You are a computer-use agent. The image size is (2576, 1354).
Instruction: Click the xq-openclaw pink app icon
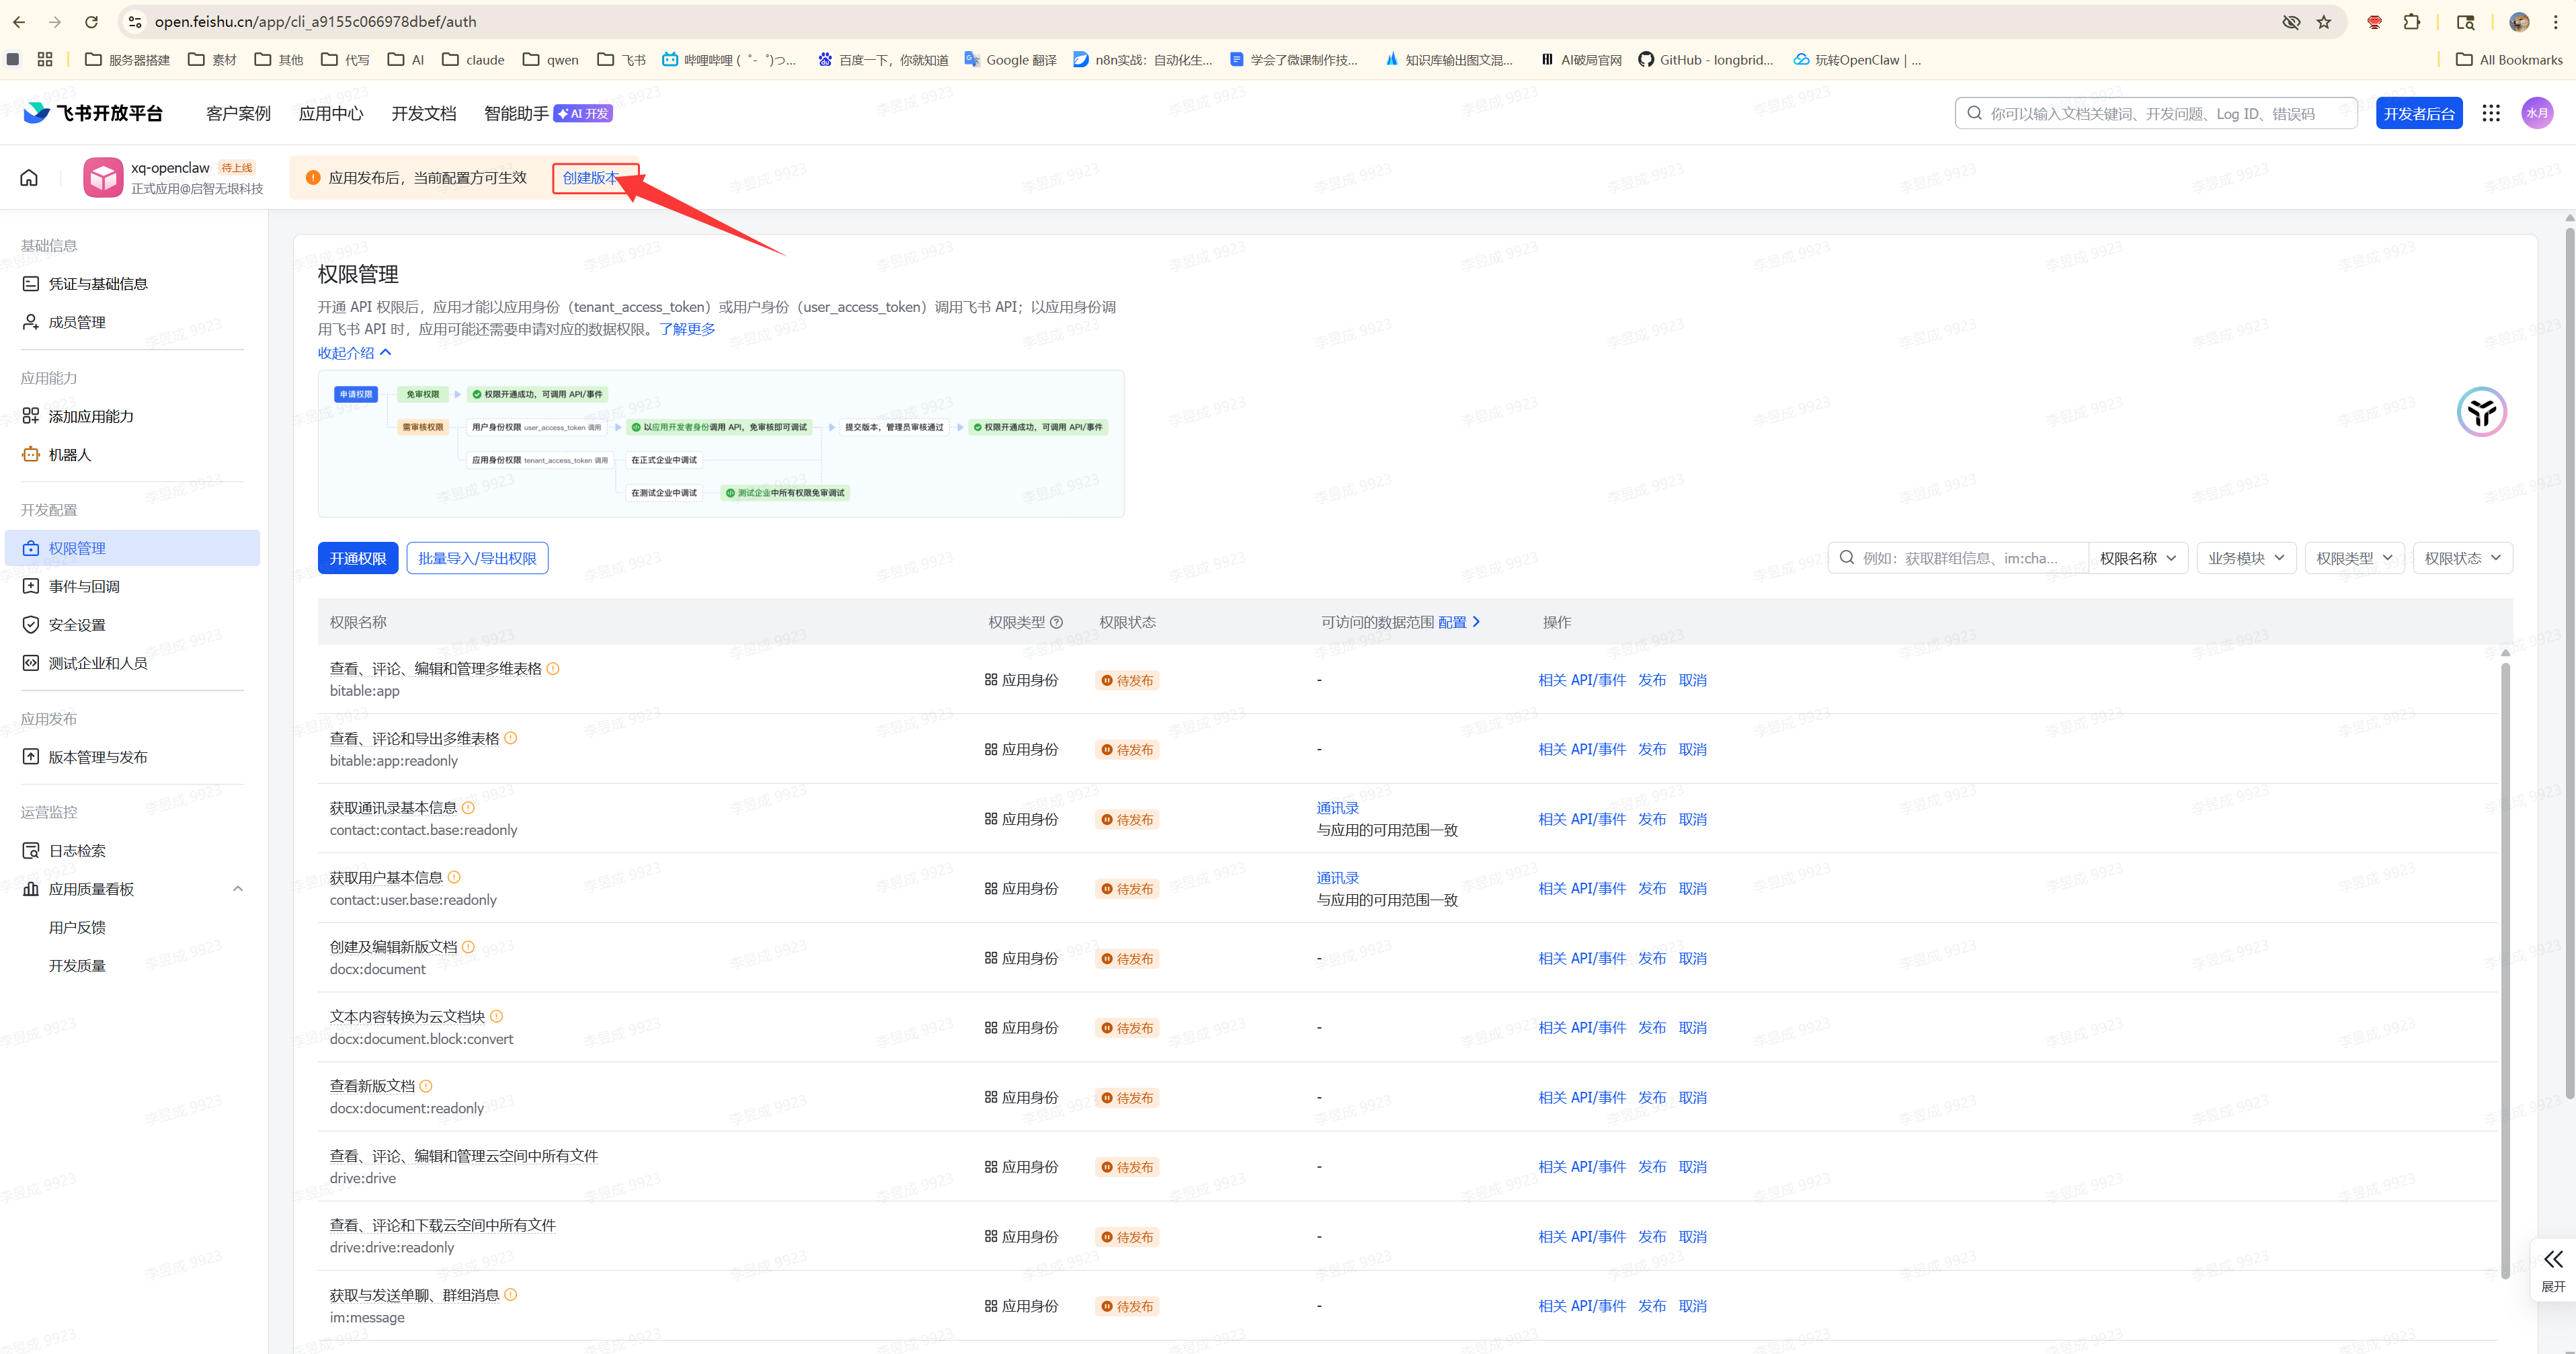(x=103, y=177)
